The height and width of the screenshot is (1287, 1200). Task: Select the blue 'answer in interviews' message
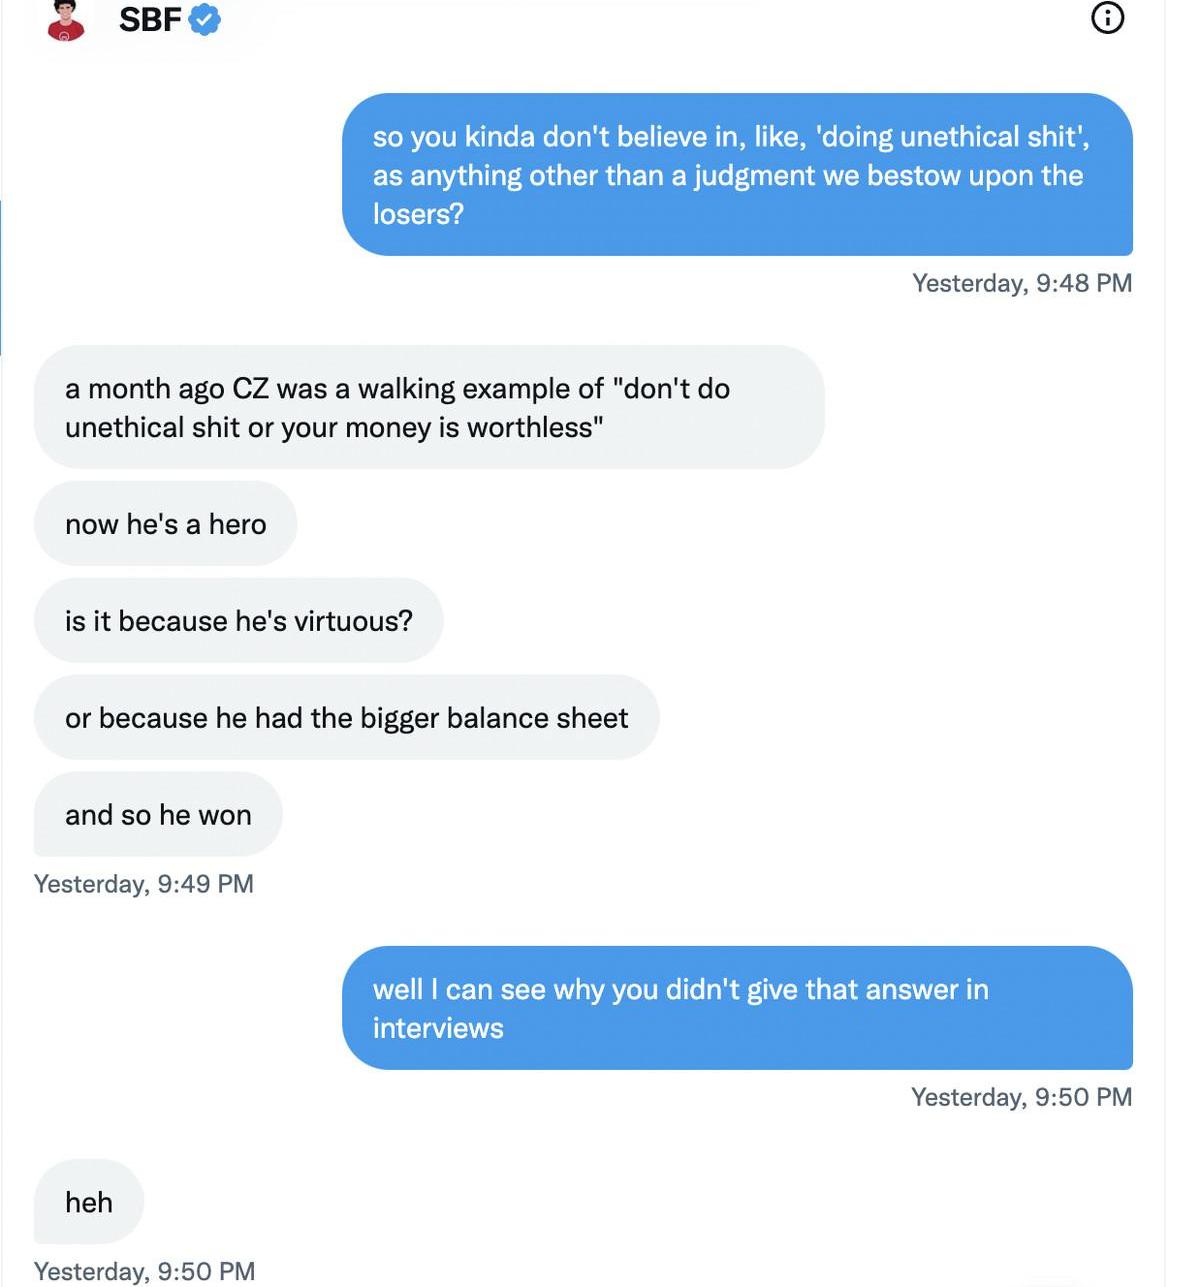(737, 1008)
